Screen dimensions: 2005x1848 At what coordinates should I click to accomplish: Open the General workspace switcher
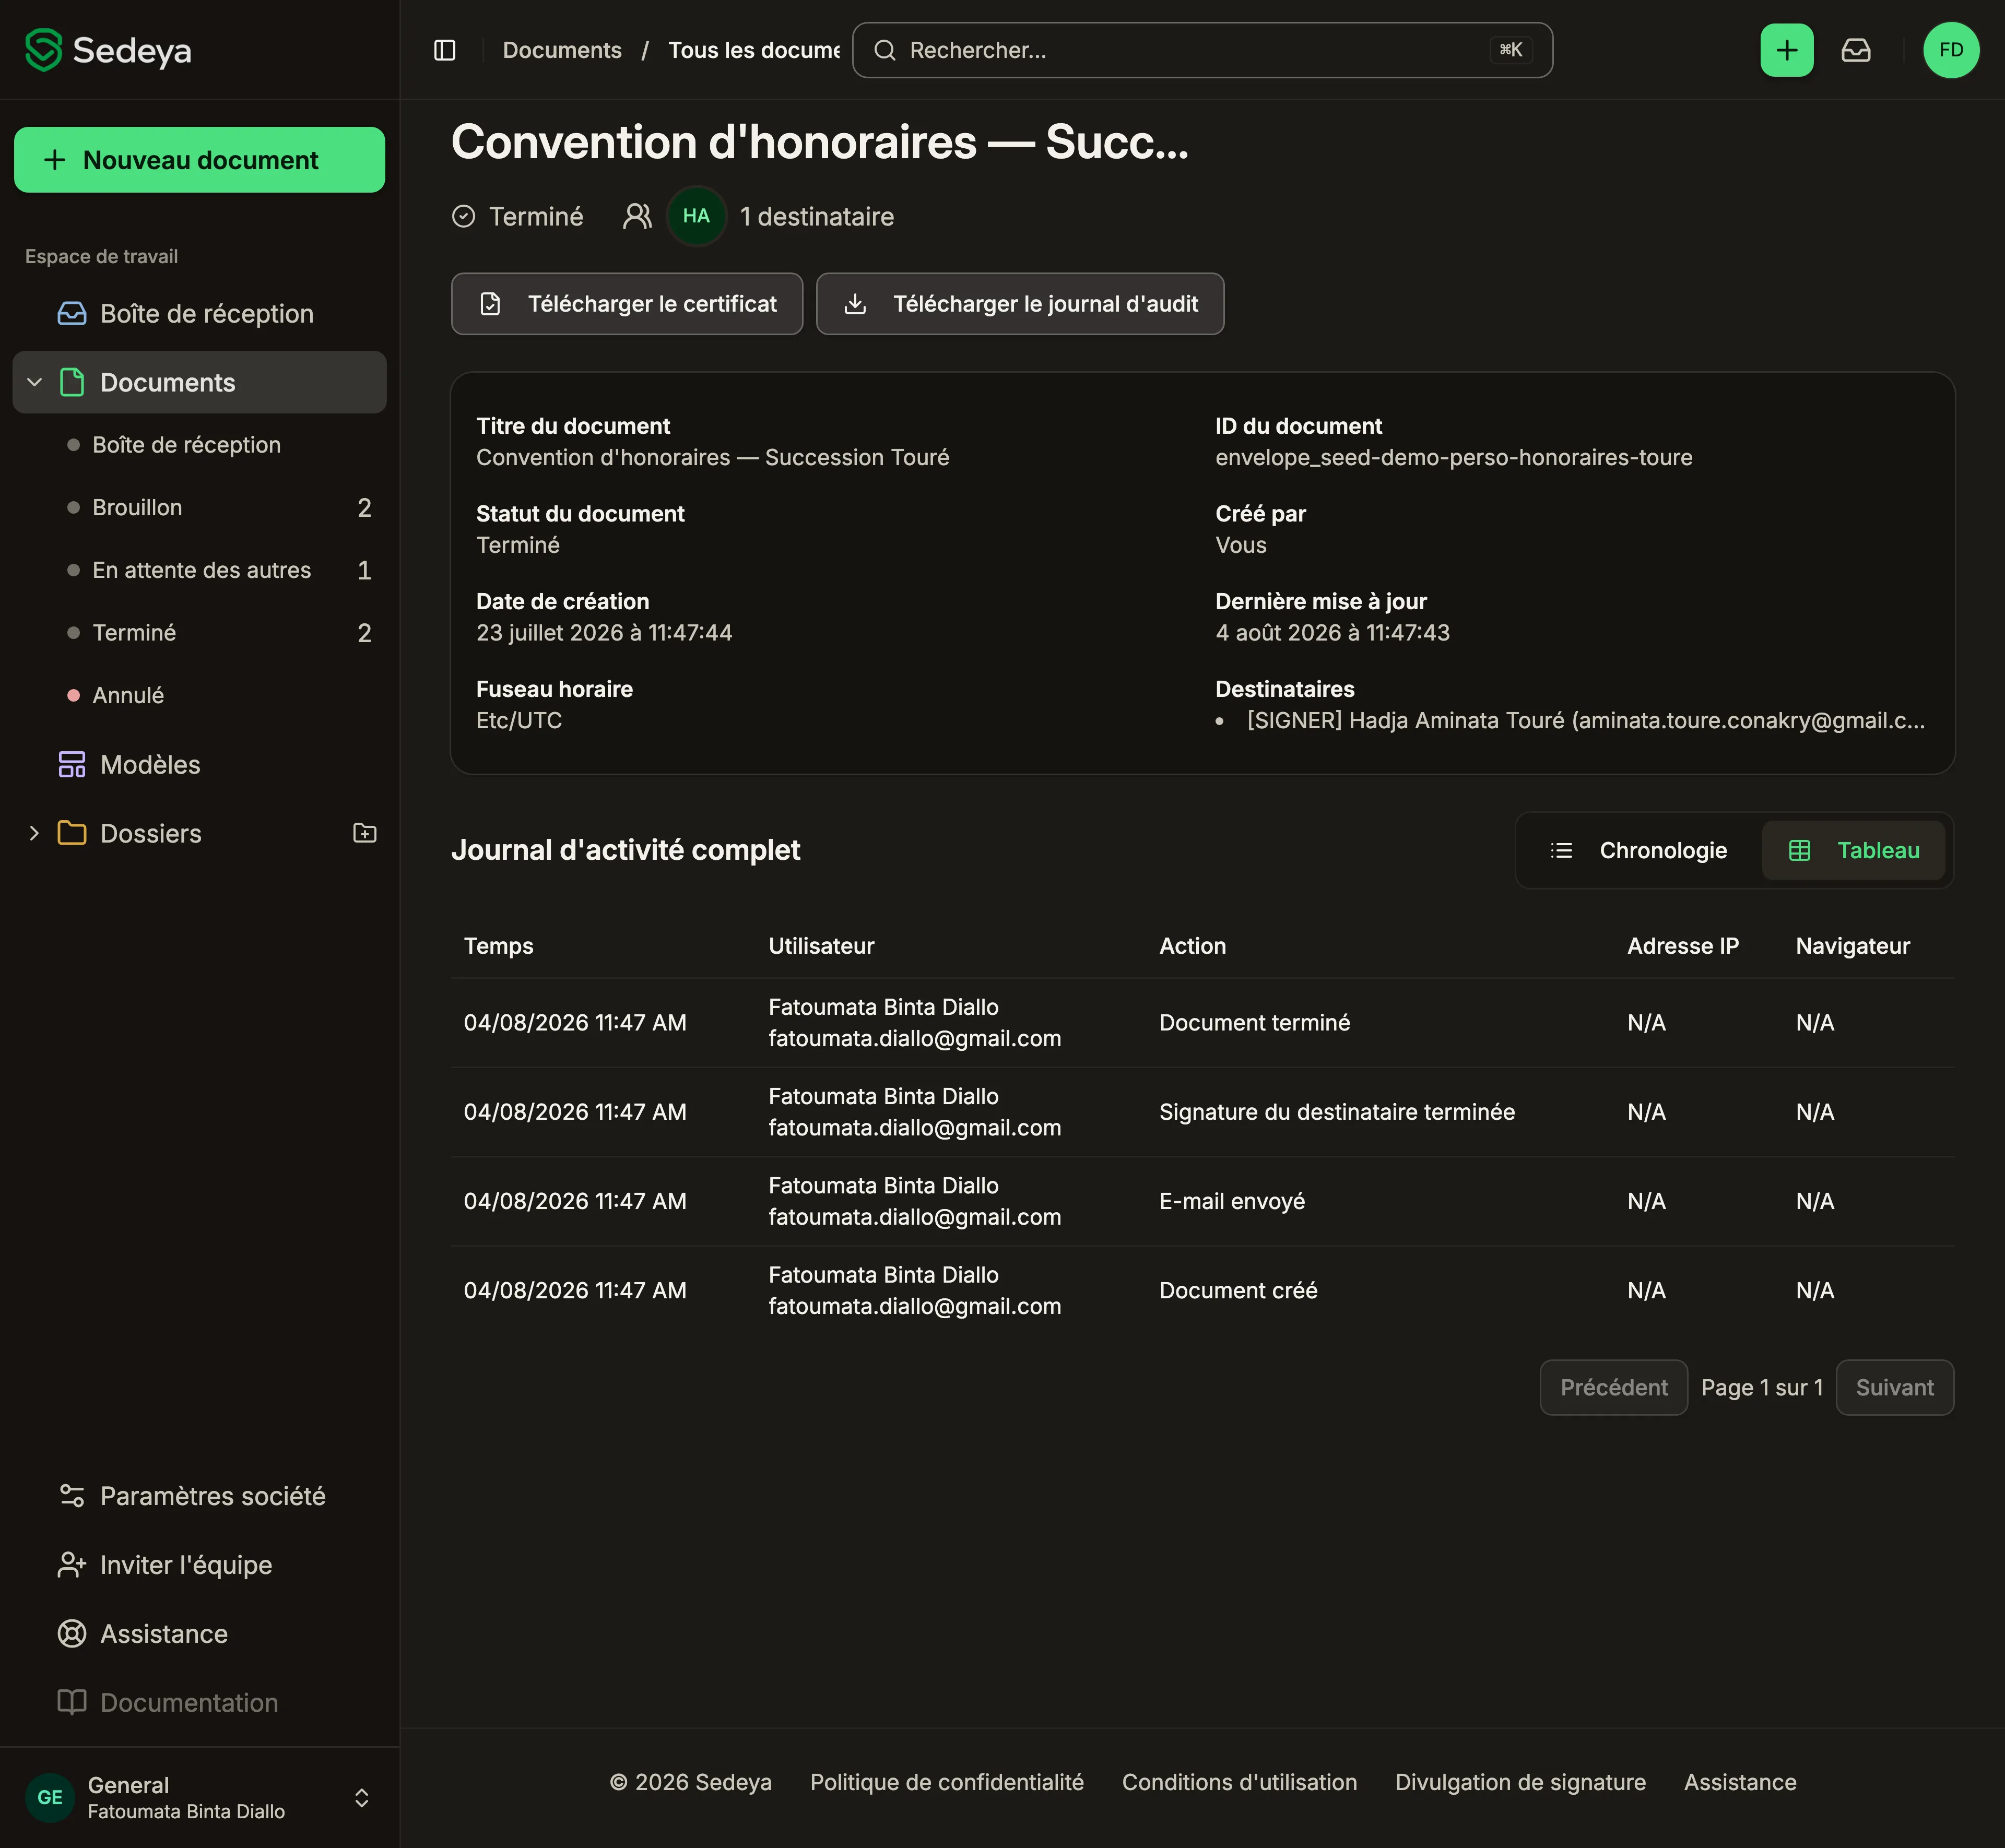coord(200,1797)
